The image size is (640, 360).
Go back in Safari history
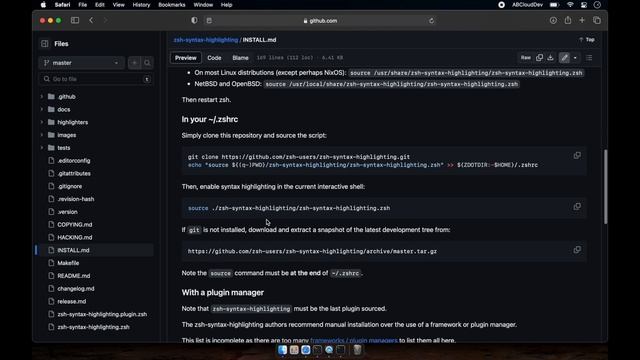[91, 20]
